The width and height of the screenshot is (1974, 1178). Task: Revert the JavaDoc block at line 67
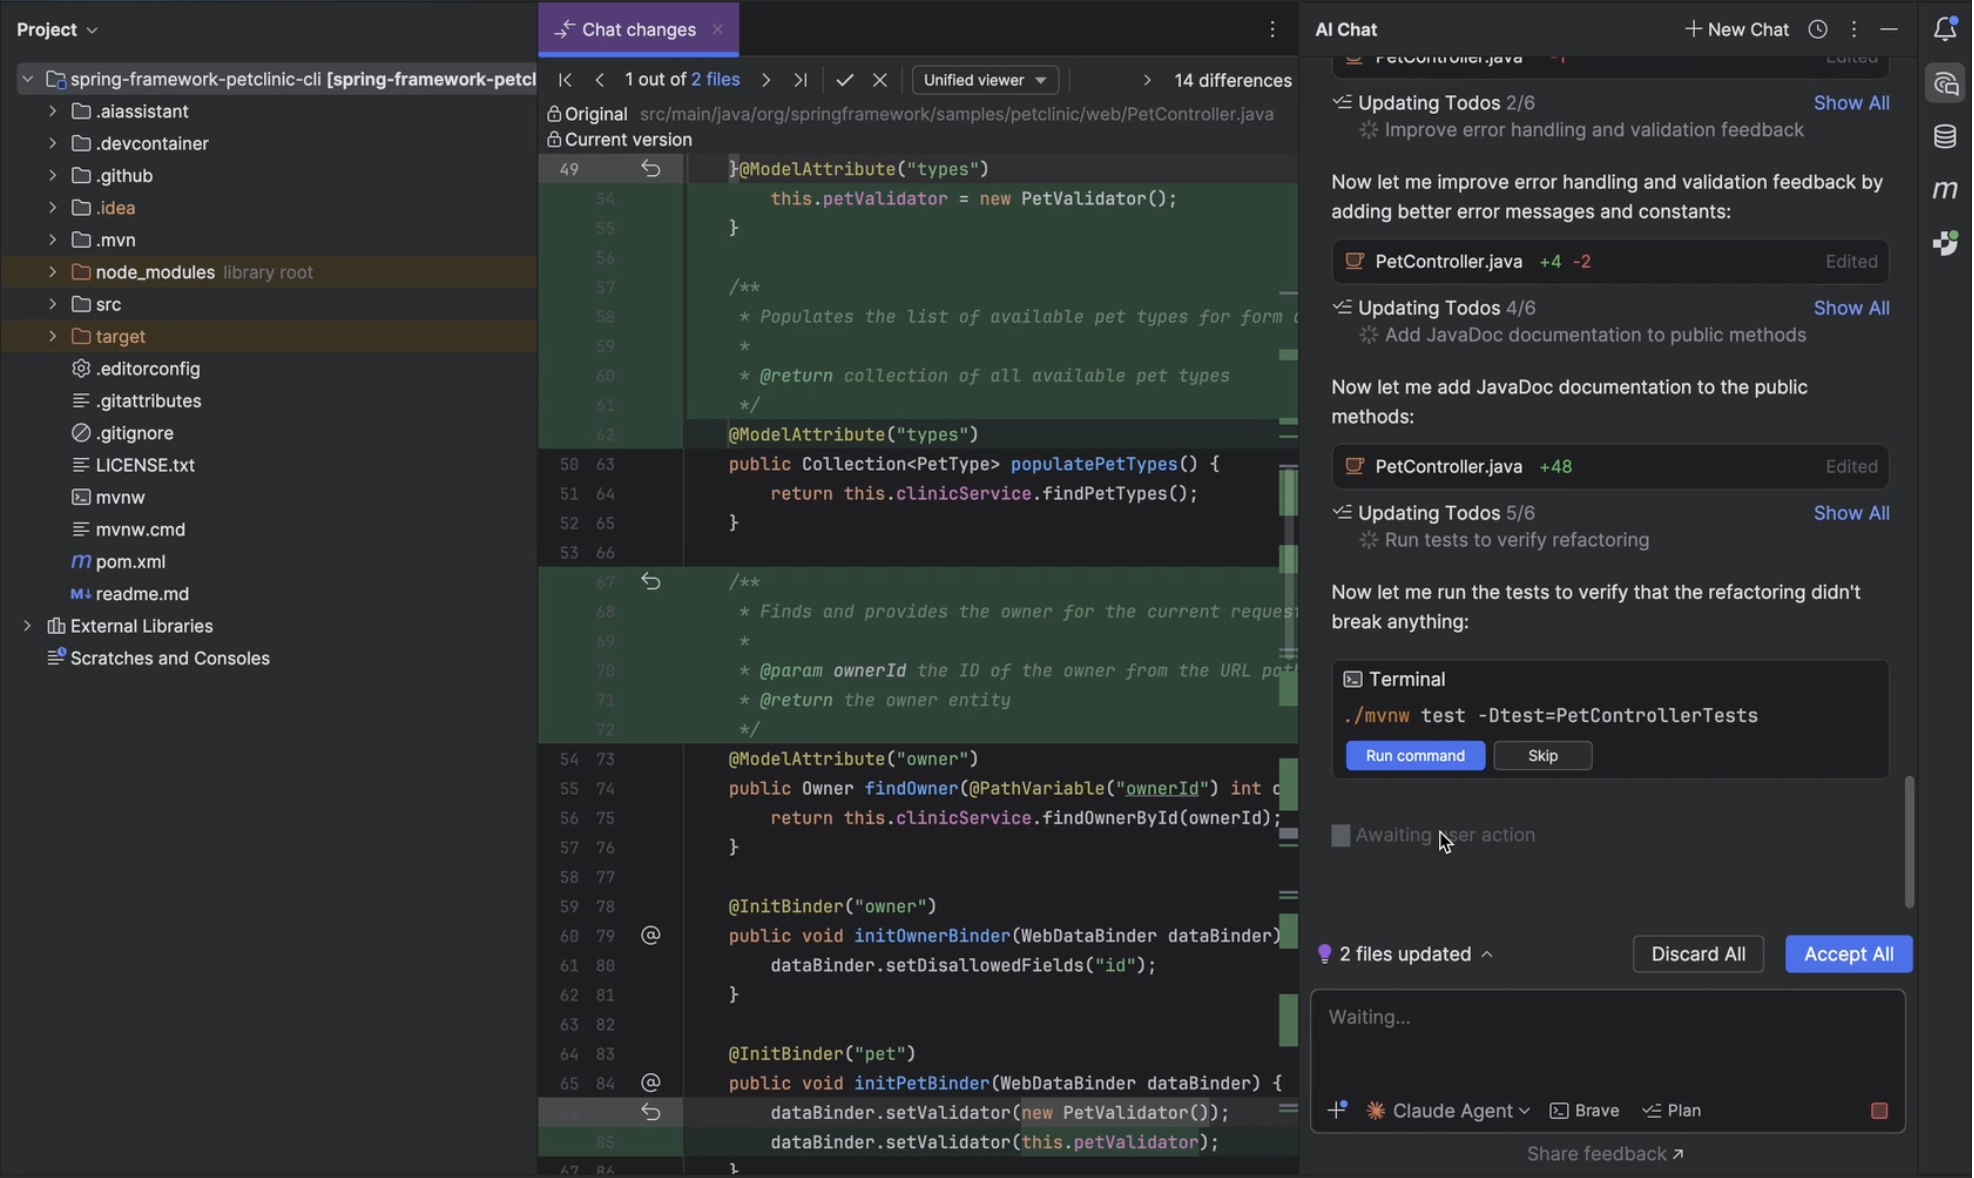(651, 582)
